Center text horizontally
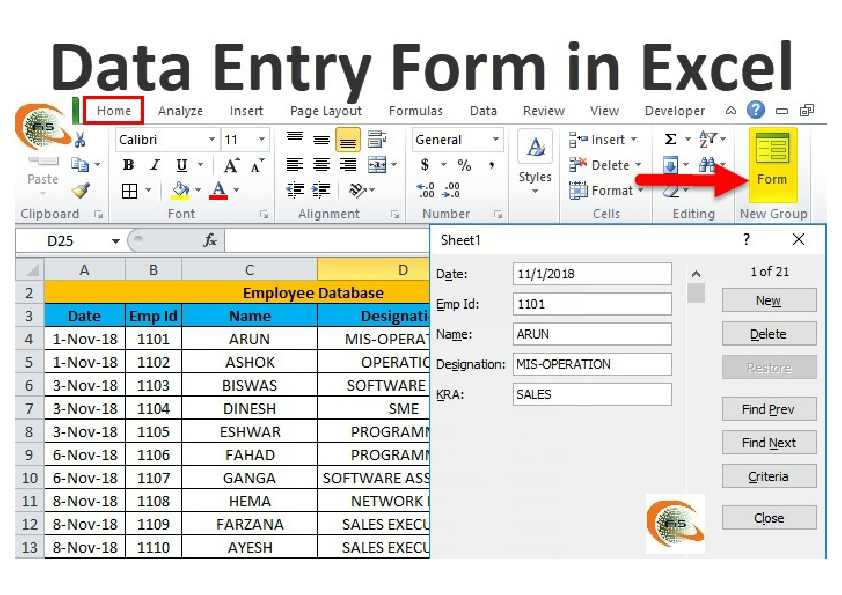Screen dimensions: 842x595 click(321, 165)
